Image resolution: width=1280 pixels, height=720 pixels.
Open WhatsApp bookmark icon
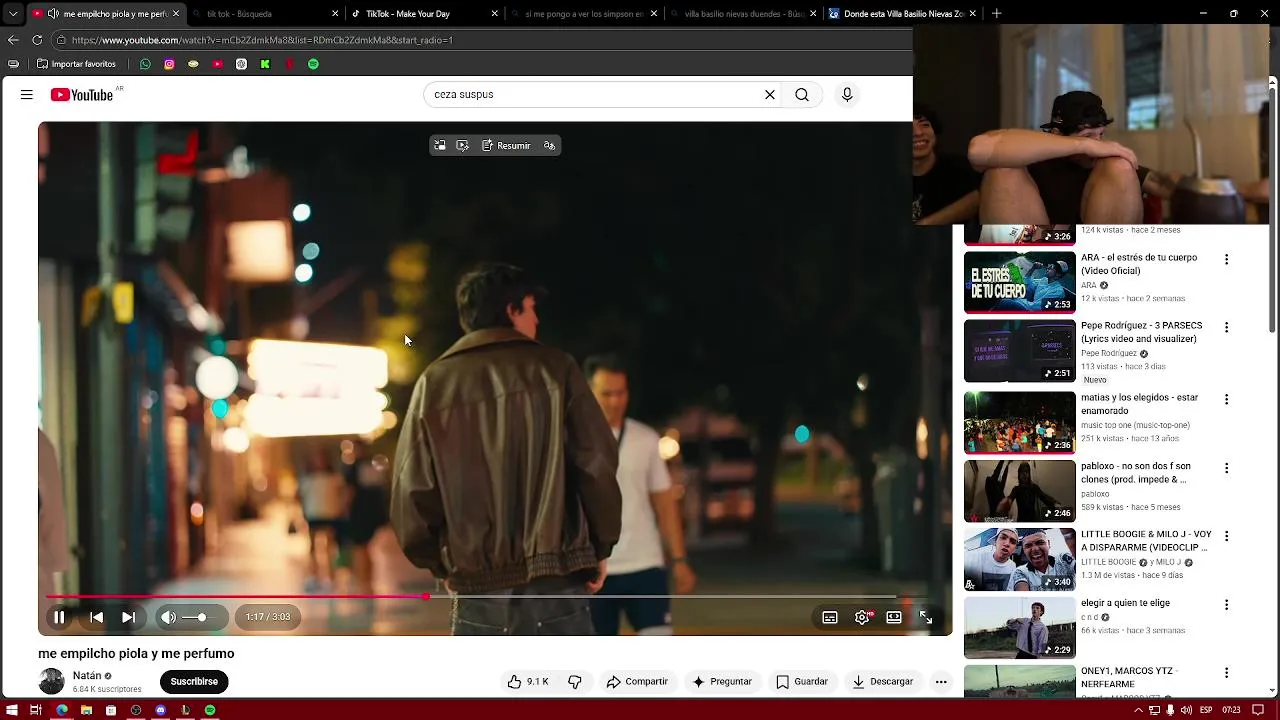(145, 64)
